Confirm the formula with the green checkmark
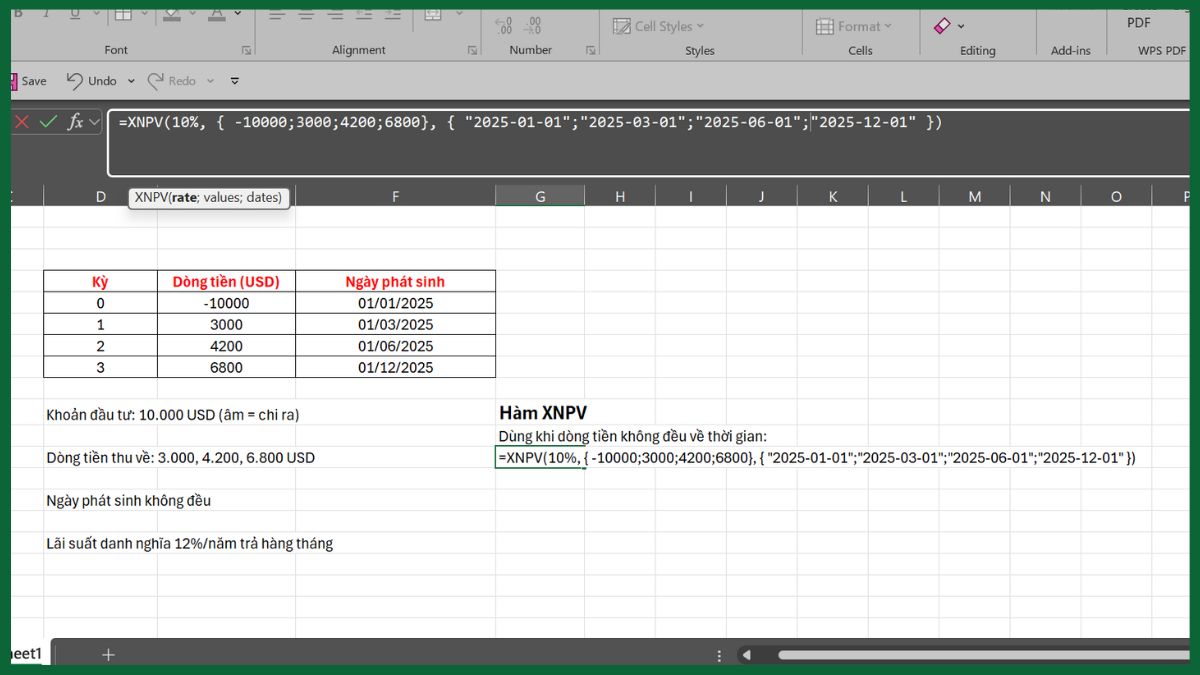Image resolution: width=1200 pixels, height=675 pixels. coord(46,122)
